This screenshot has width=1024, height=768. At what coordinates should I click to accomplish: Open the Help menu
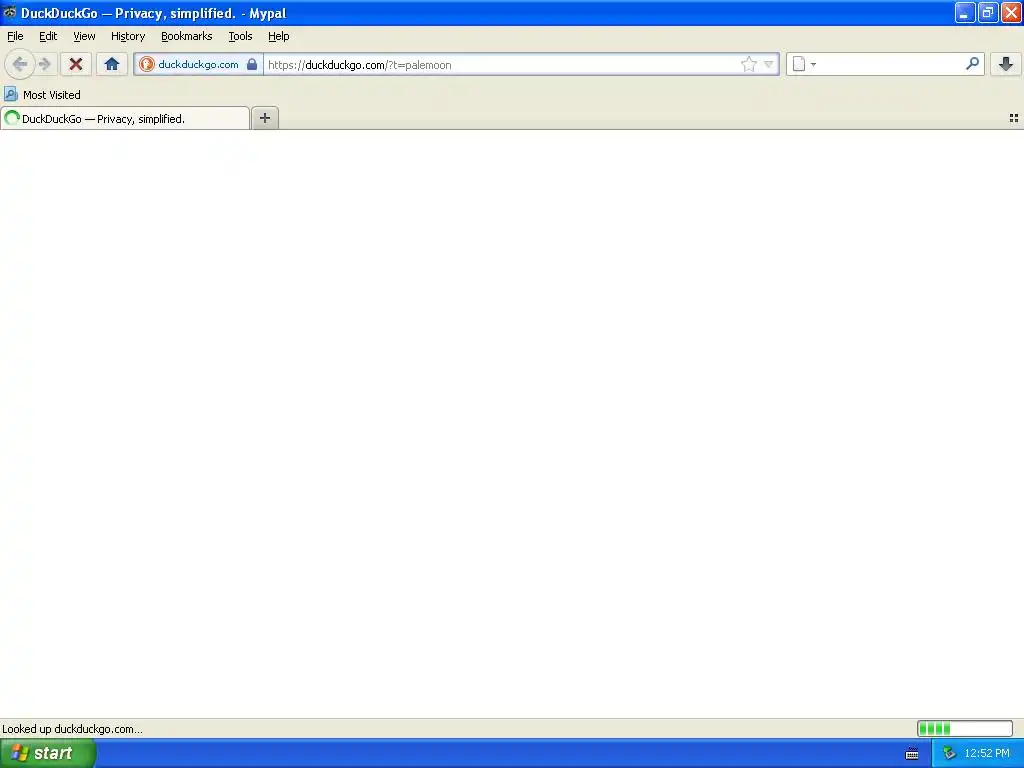click(279, 36)
